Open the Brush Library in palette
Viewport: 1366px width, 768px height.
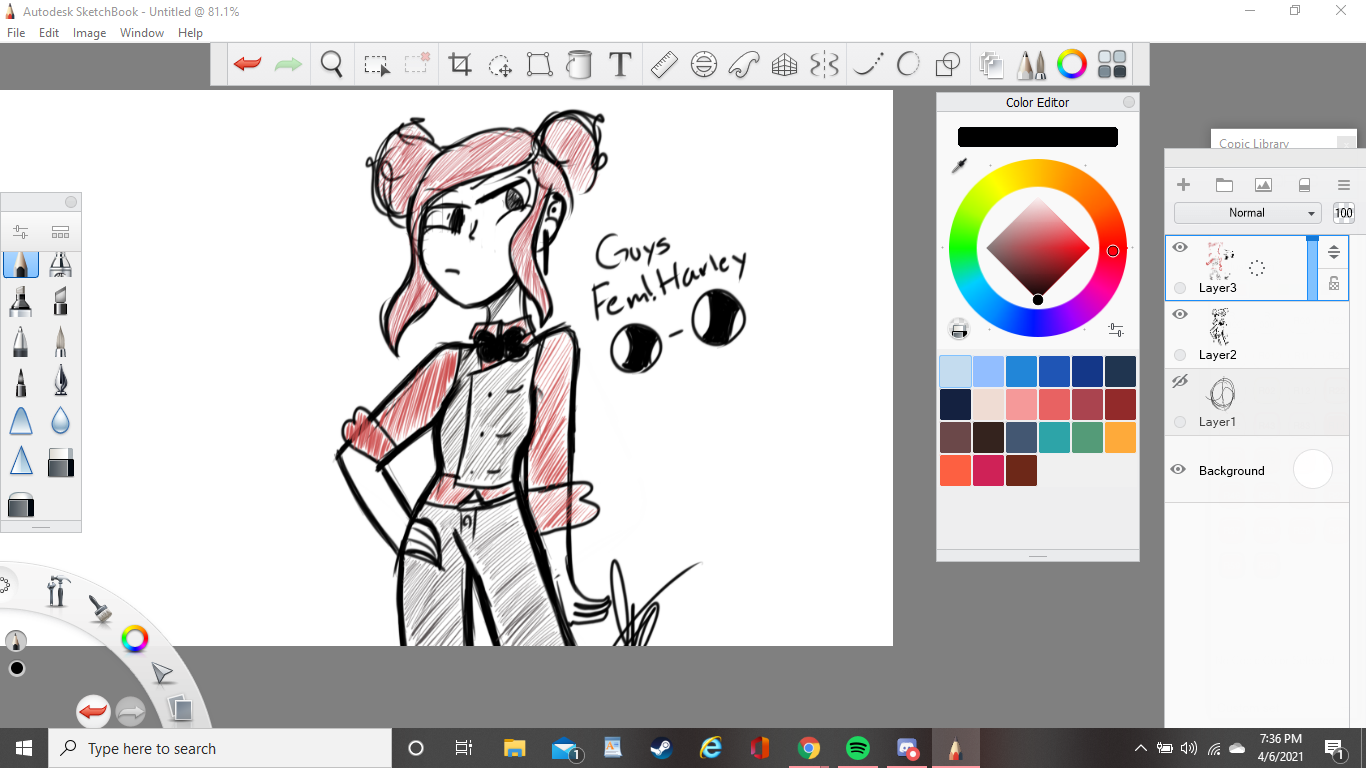(61, 232)
